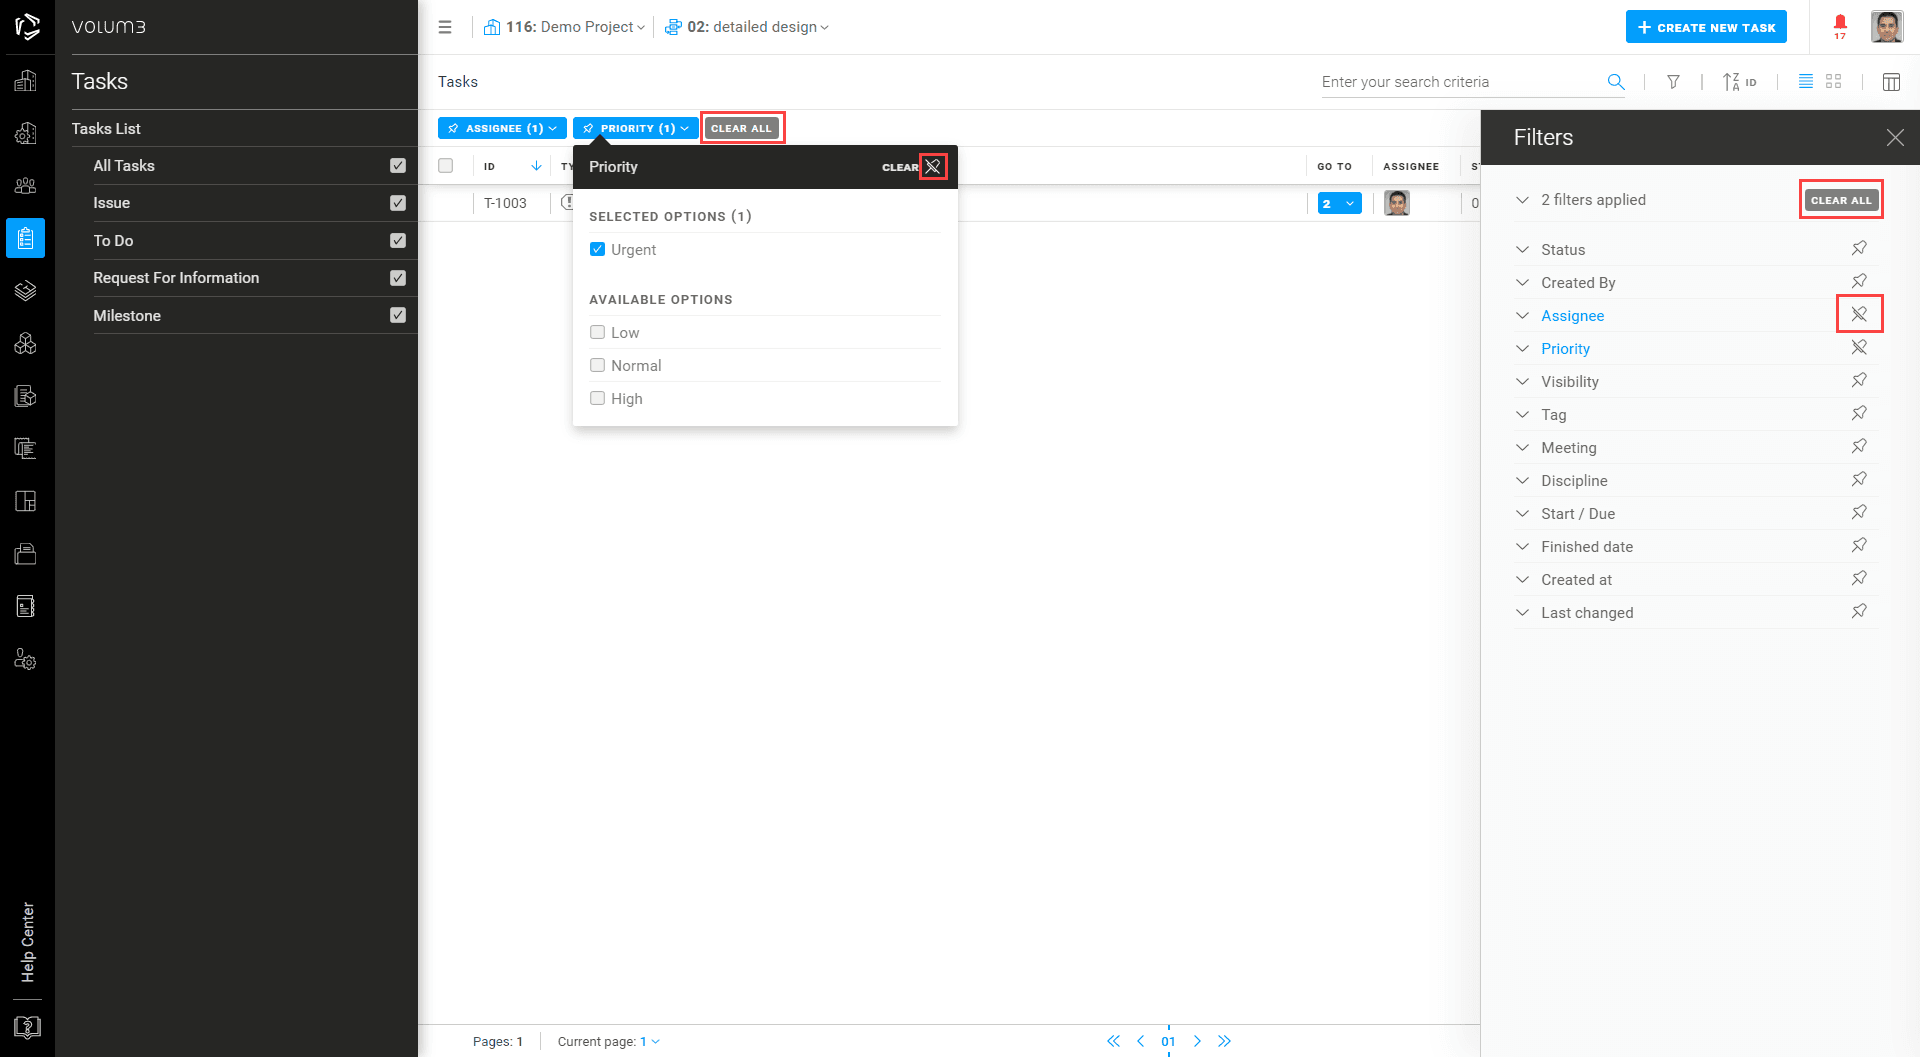Switch to grid view icon
Viewport: 1920px width, 1057px height.
coord(1834,82)
